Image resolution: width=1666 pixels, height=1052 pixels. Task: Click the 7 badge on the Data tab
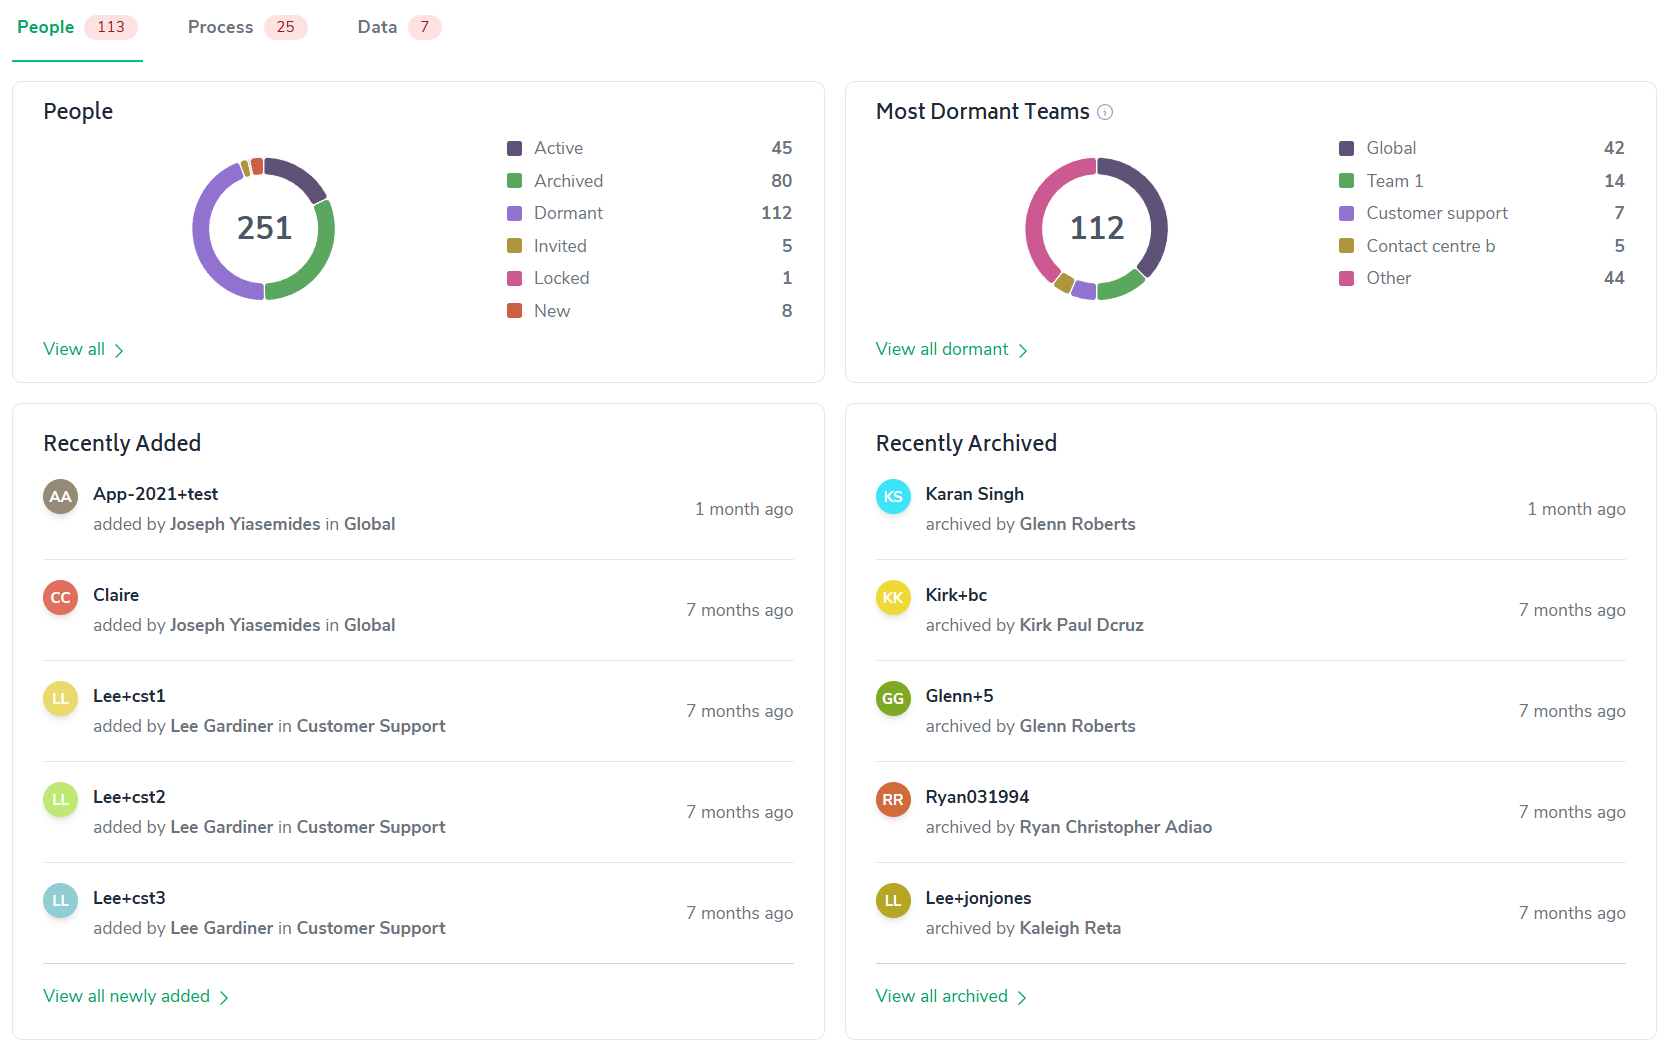pyautogui.click(x=425, y=27)
